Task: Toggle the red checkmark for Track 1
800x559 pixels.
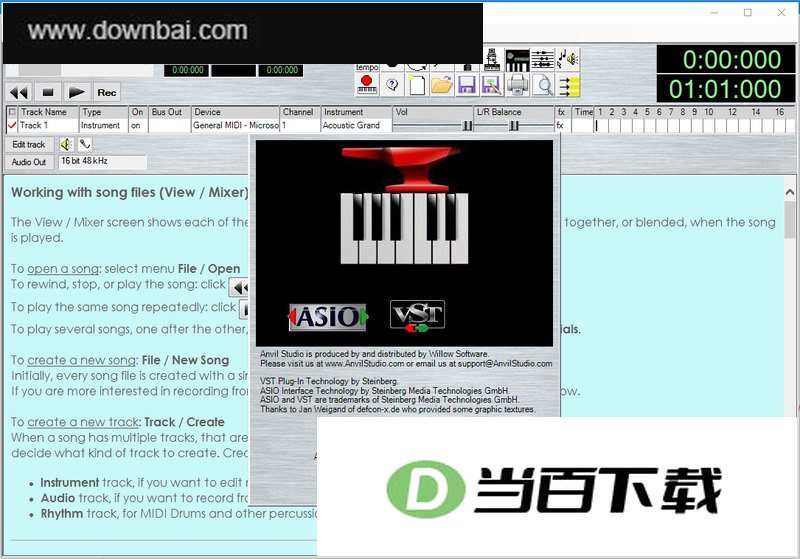Action: click(12, 125)
